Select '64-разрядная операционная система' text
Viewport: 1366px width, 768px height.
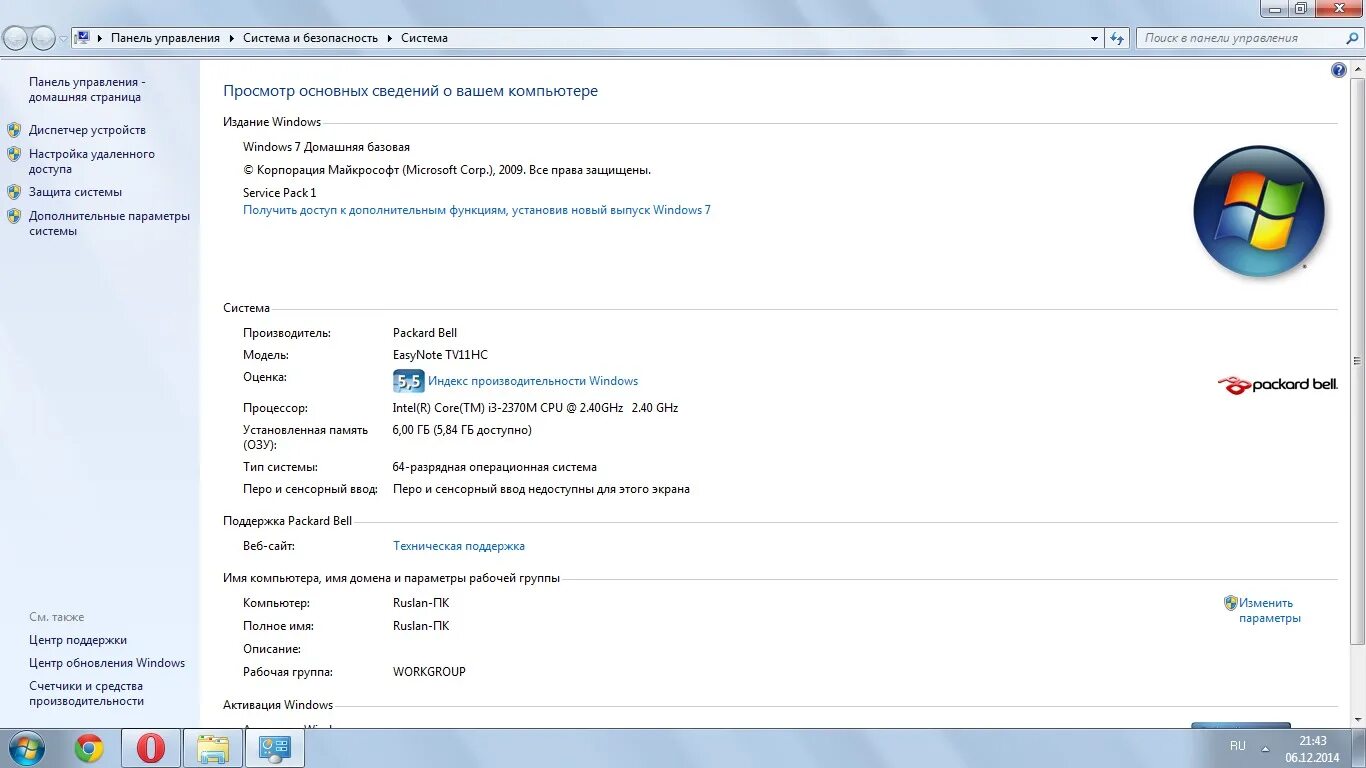[x=495, y=467]
